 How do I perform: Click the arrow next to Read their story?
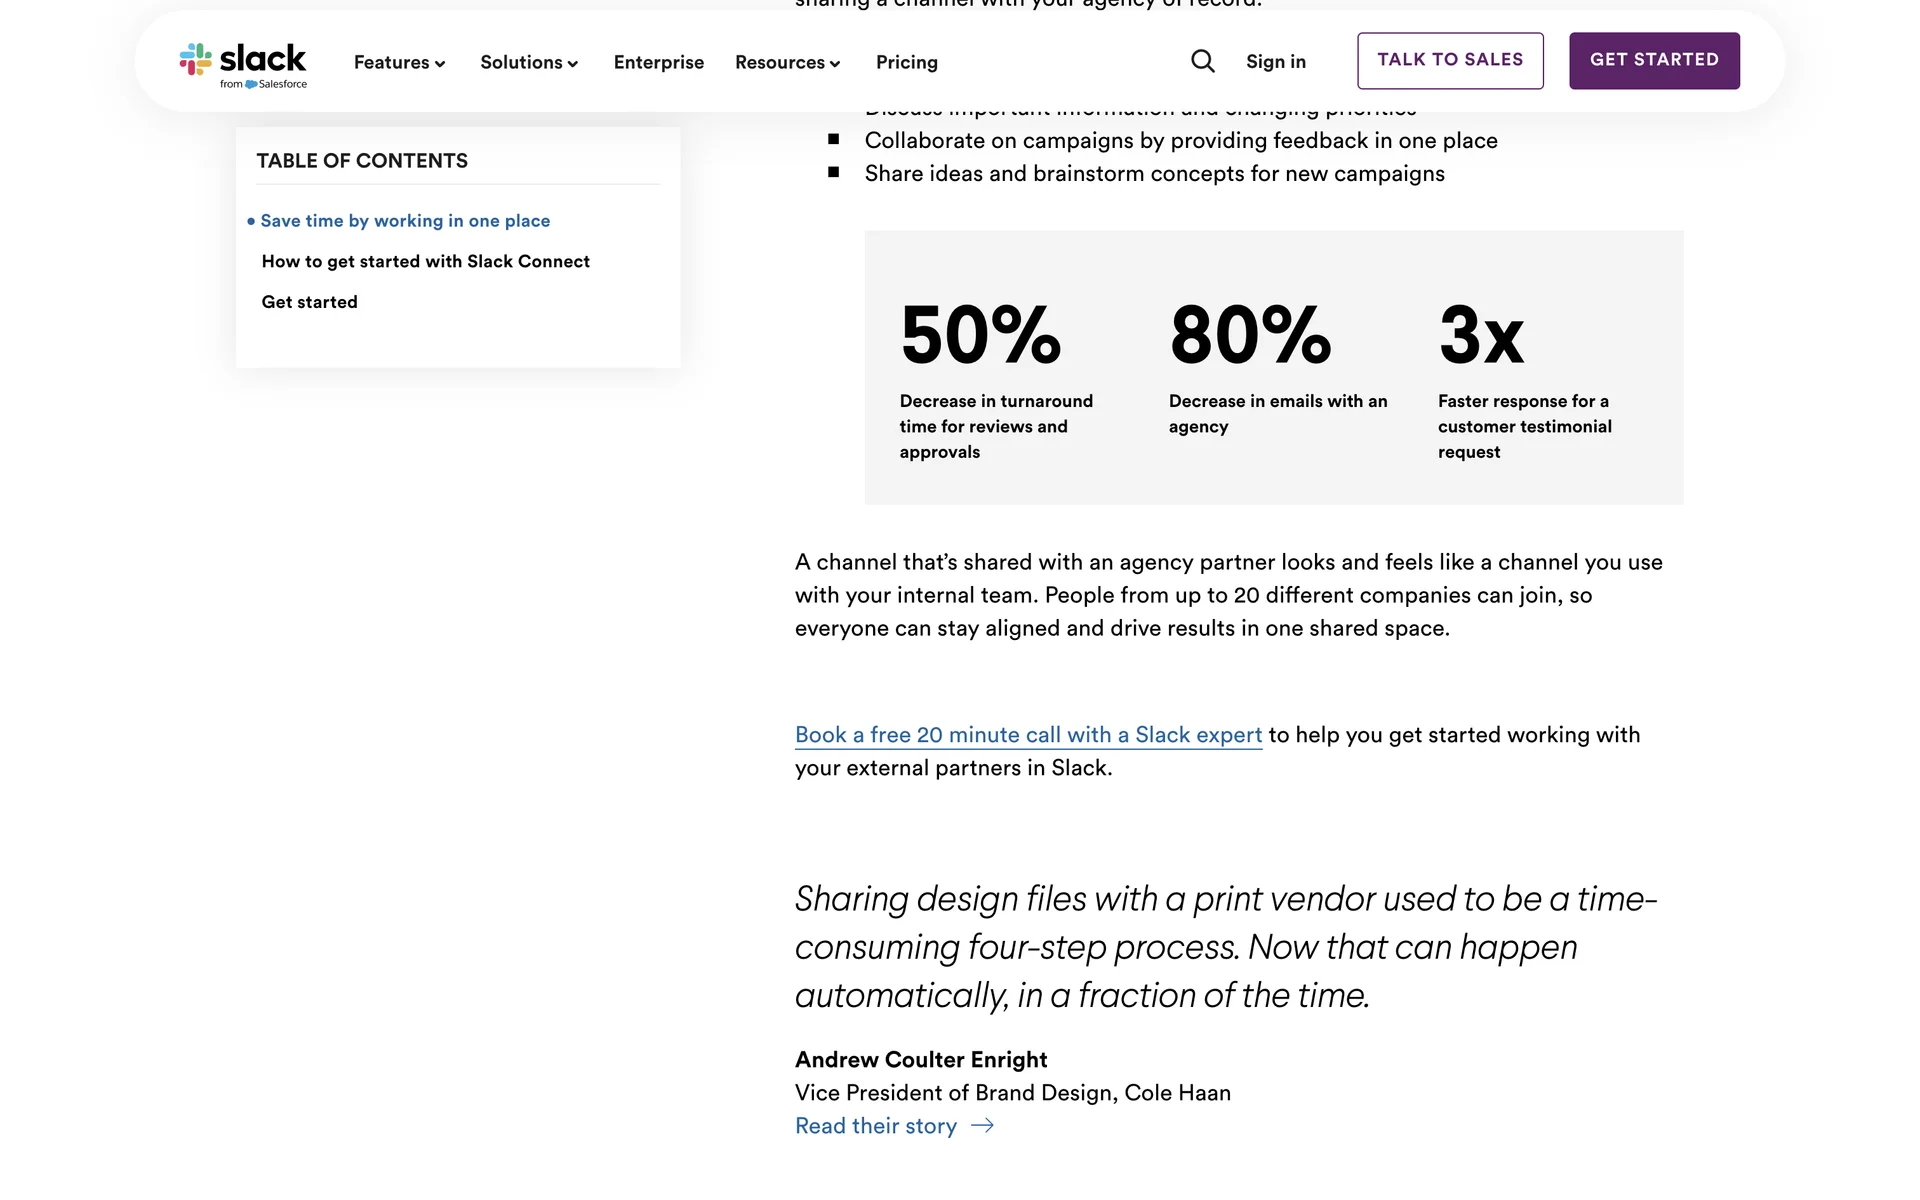[982, 1126]
